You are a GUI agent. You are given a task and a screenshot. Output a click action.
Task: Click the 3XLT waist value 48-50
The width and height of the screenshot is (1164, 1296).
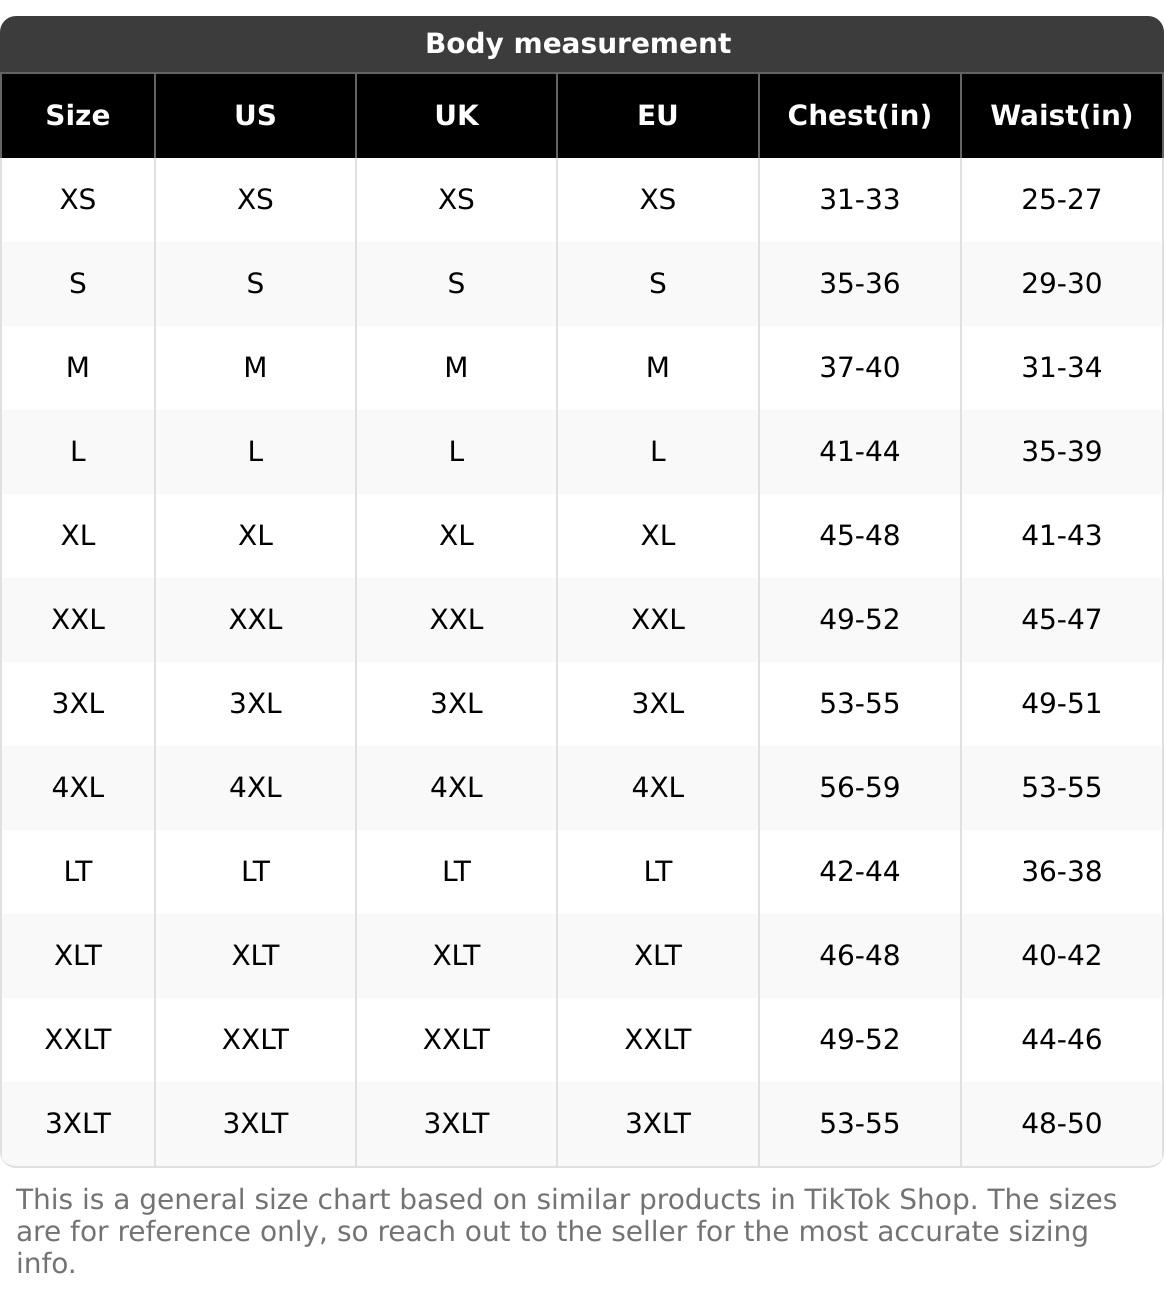pyautogui.click(x=1061, y=1124)
